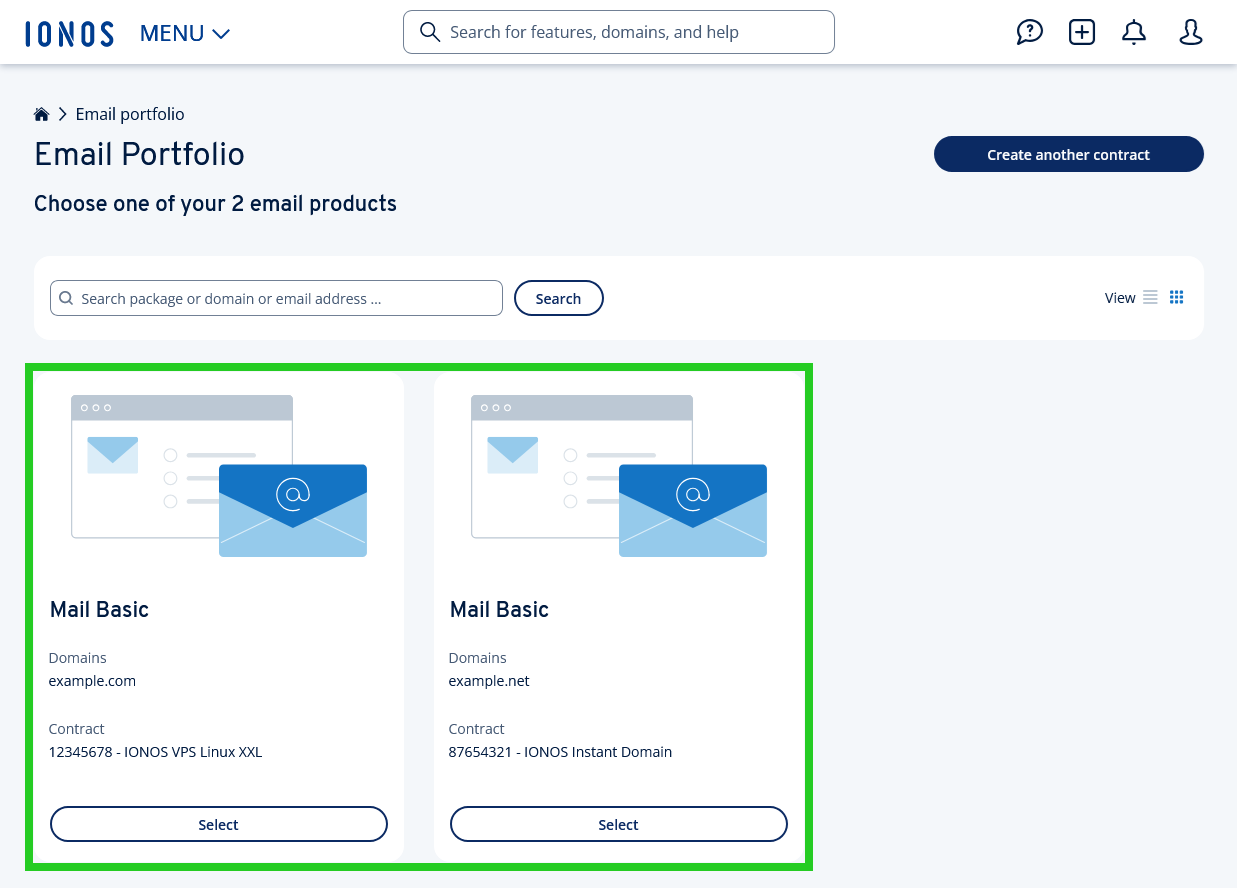Click the Email portfolio breadcrumb link
The image size is (1237, 888).
click(129, 113)
